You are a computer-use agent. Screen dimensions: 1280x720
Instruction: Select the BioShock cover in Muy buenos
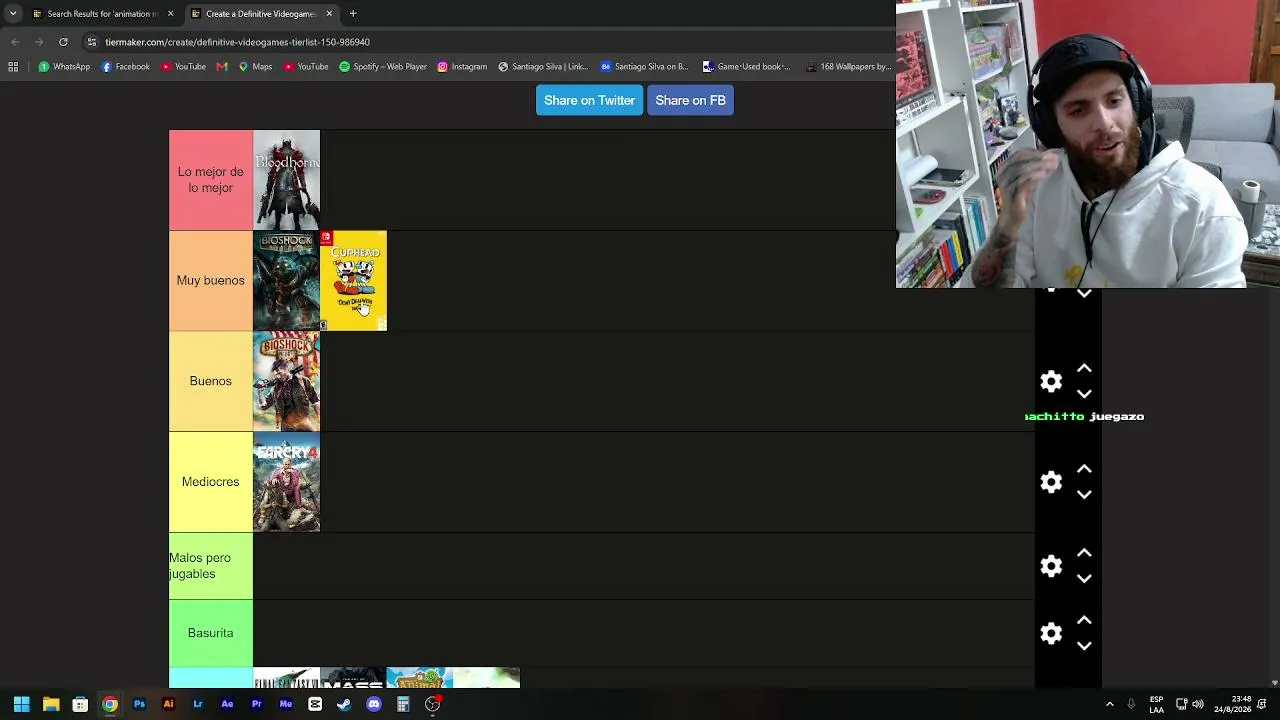click(x=286, y=281)
